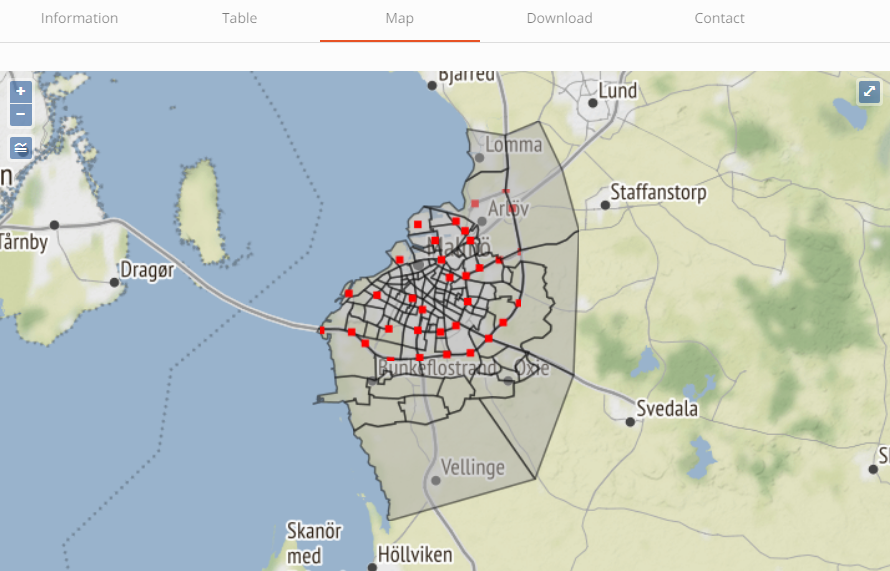The height and width of the screenshot is (571, 890).
Task: Zoom in the map with plus button
Action: 21,91
